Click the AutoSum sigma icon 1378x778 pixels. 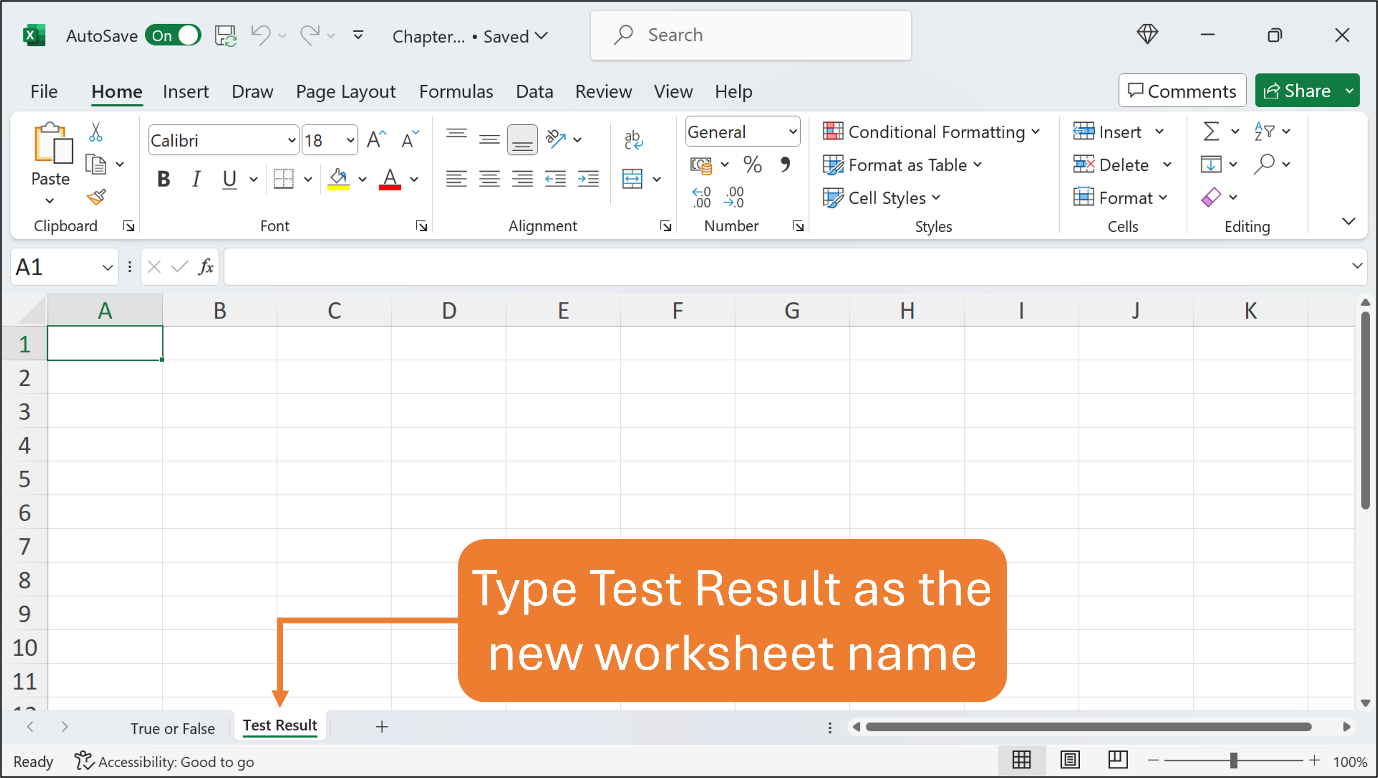click(1211, 131)
